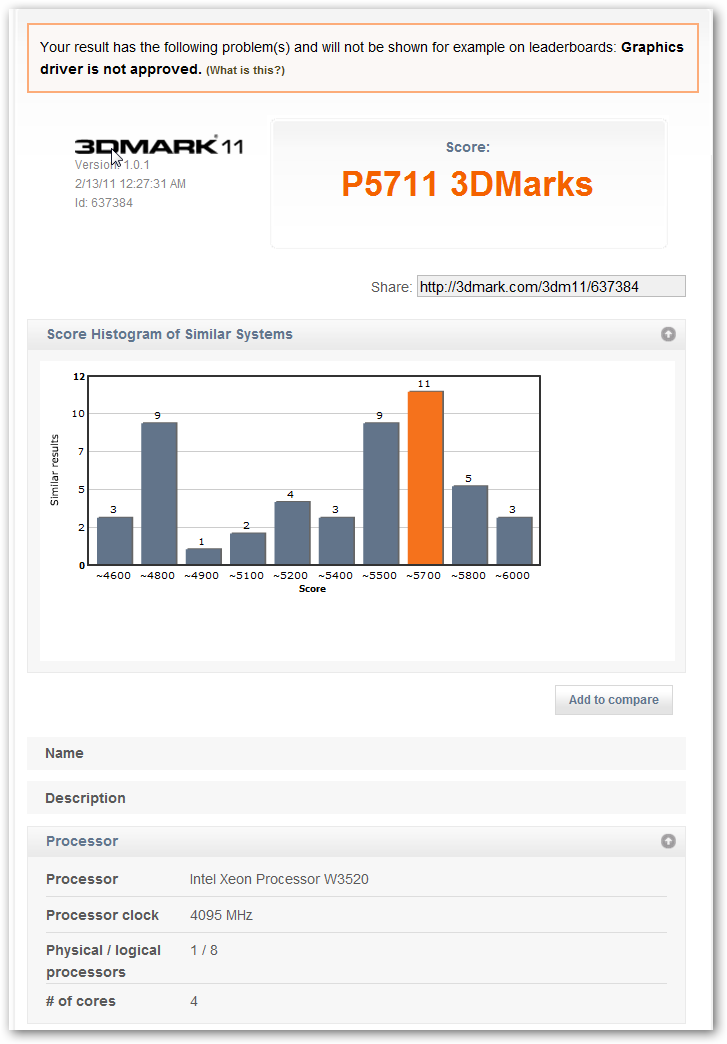Click the Processor section header title
727x1044 pixels.
click(82, 841)
